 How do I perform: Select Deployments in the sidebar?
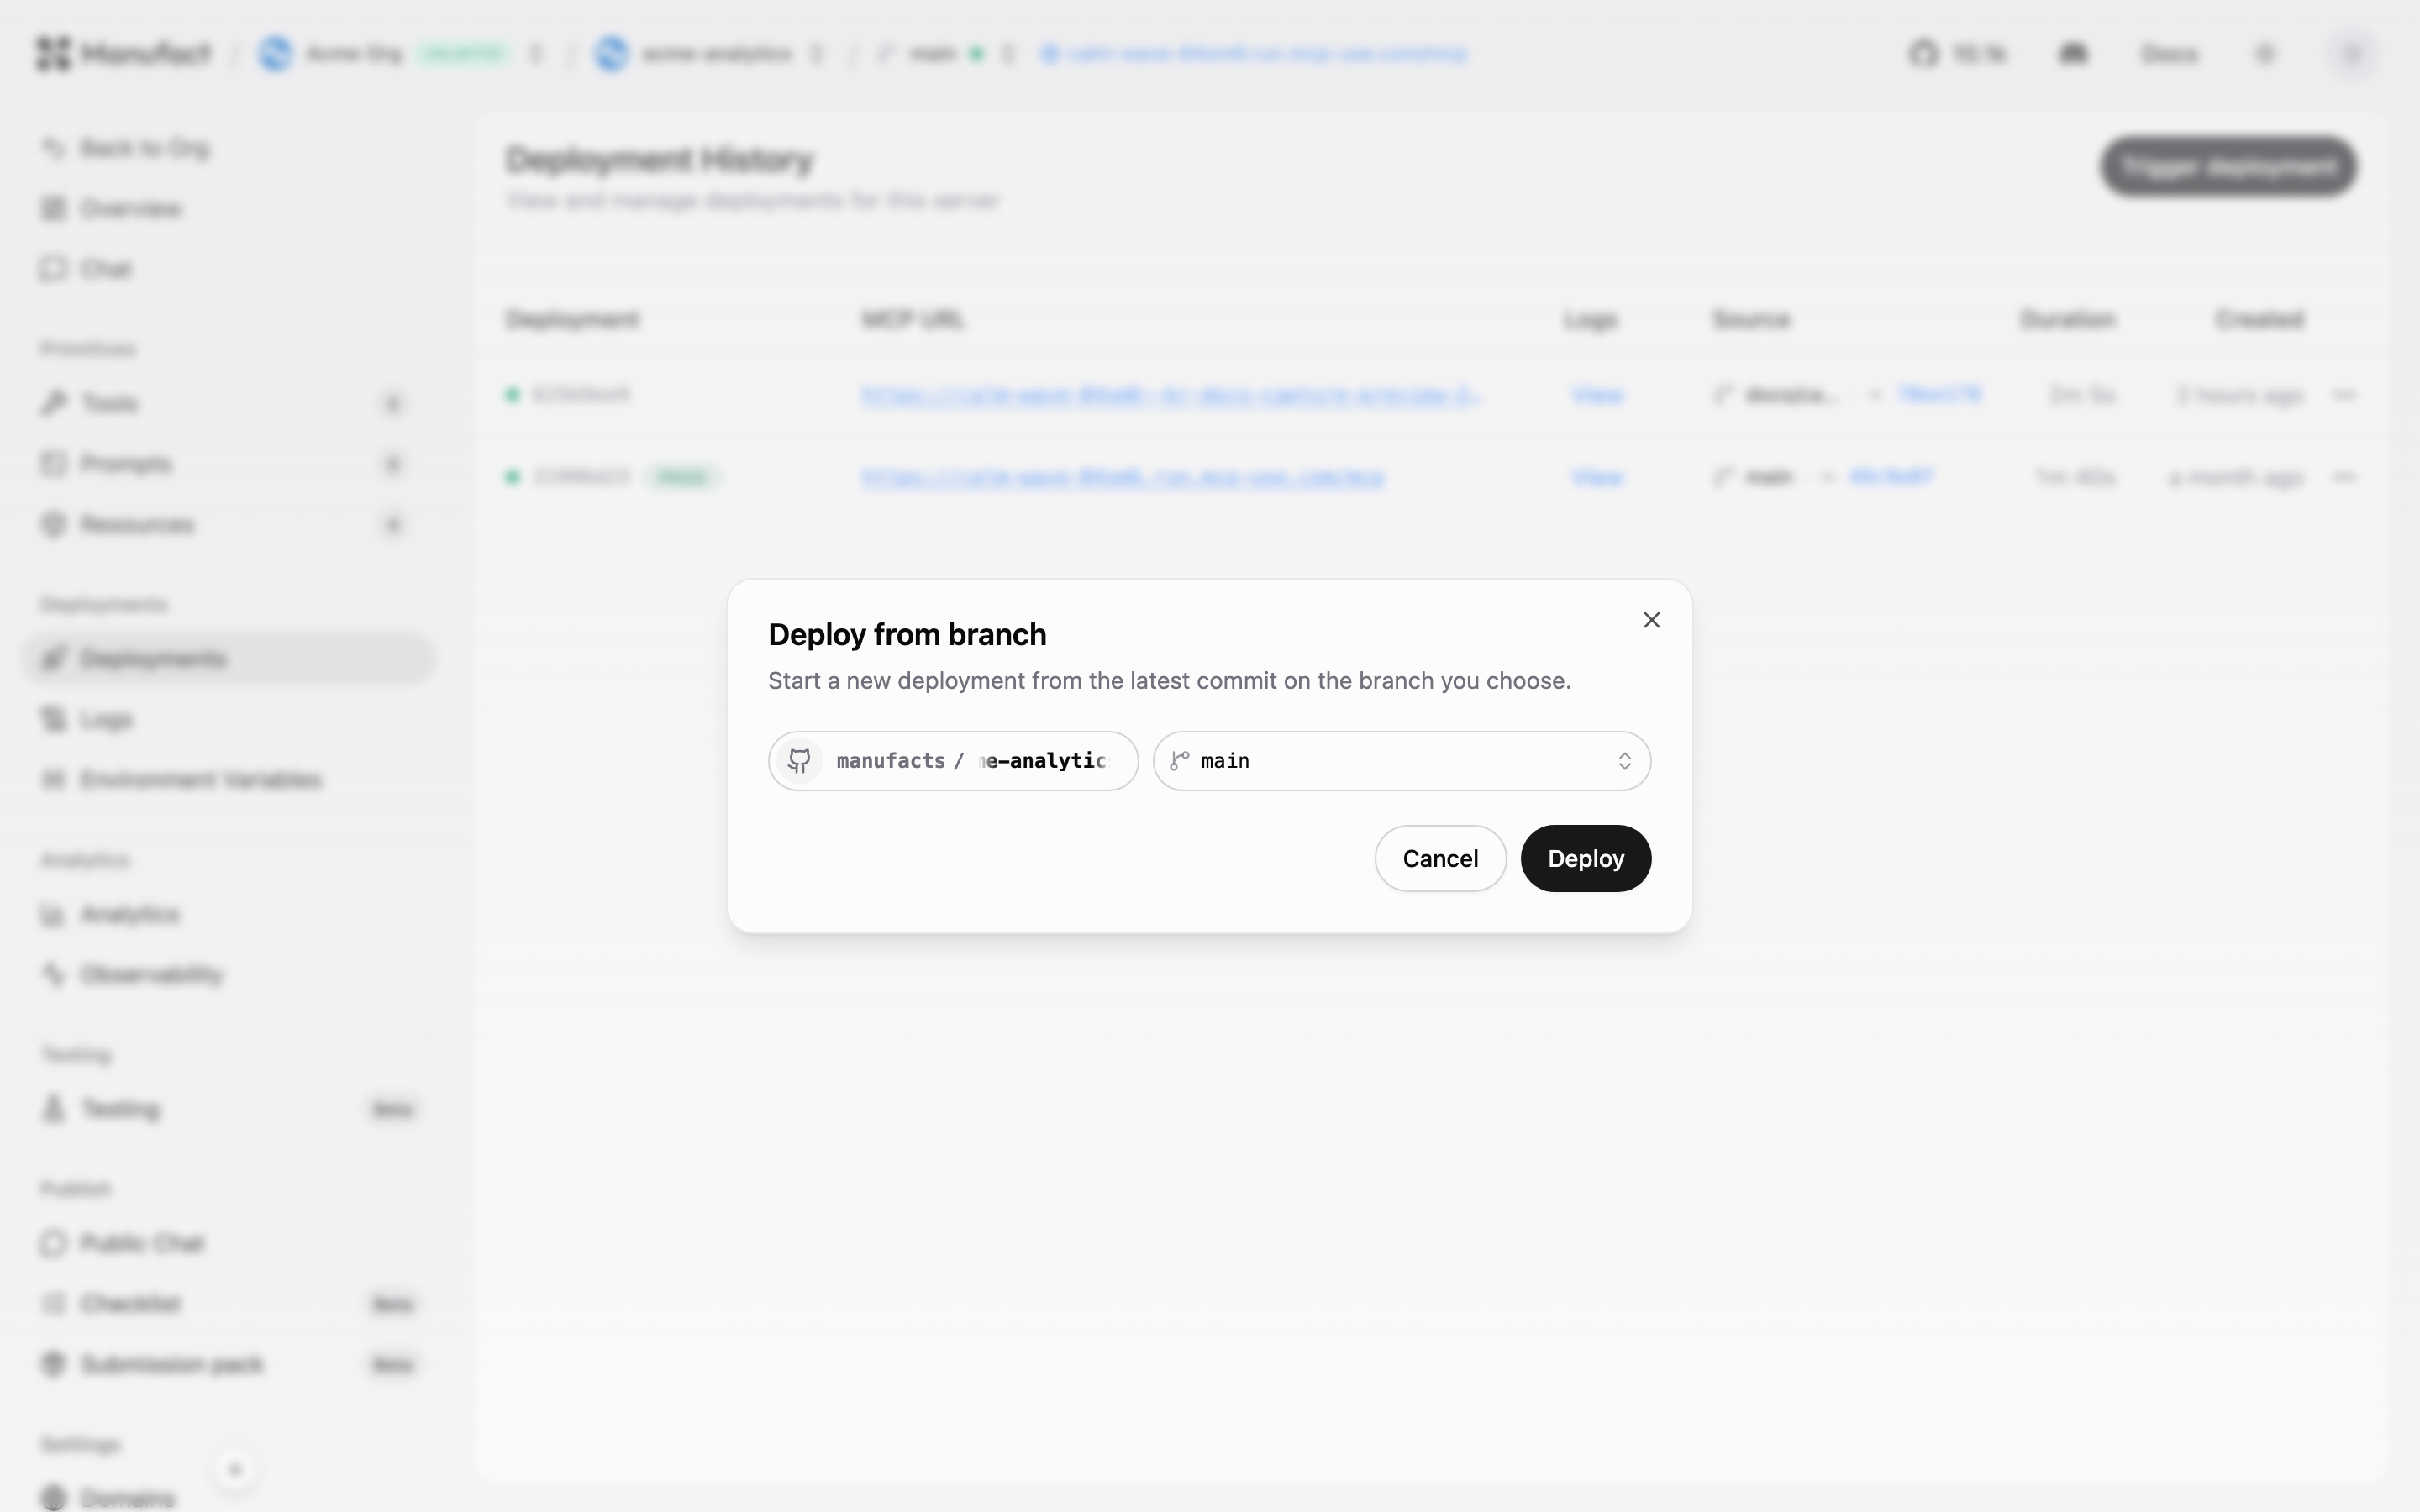pyautogui.click(x=230, y=658)
